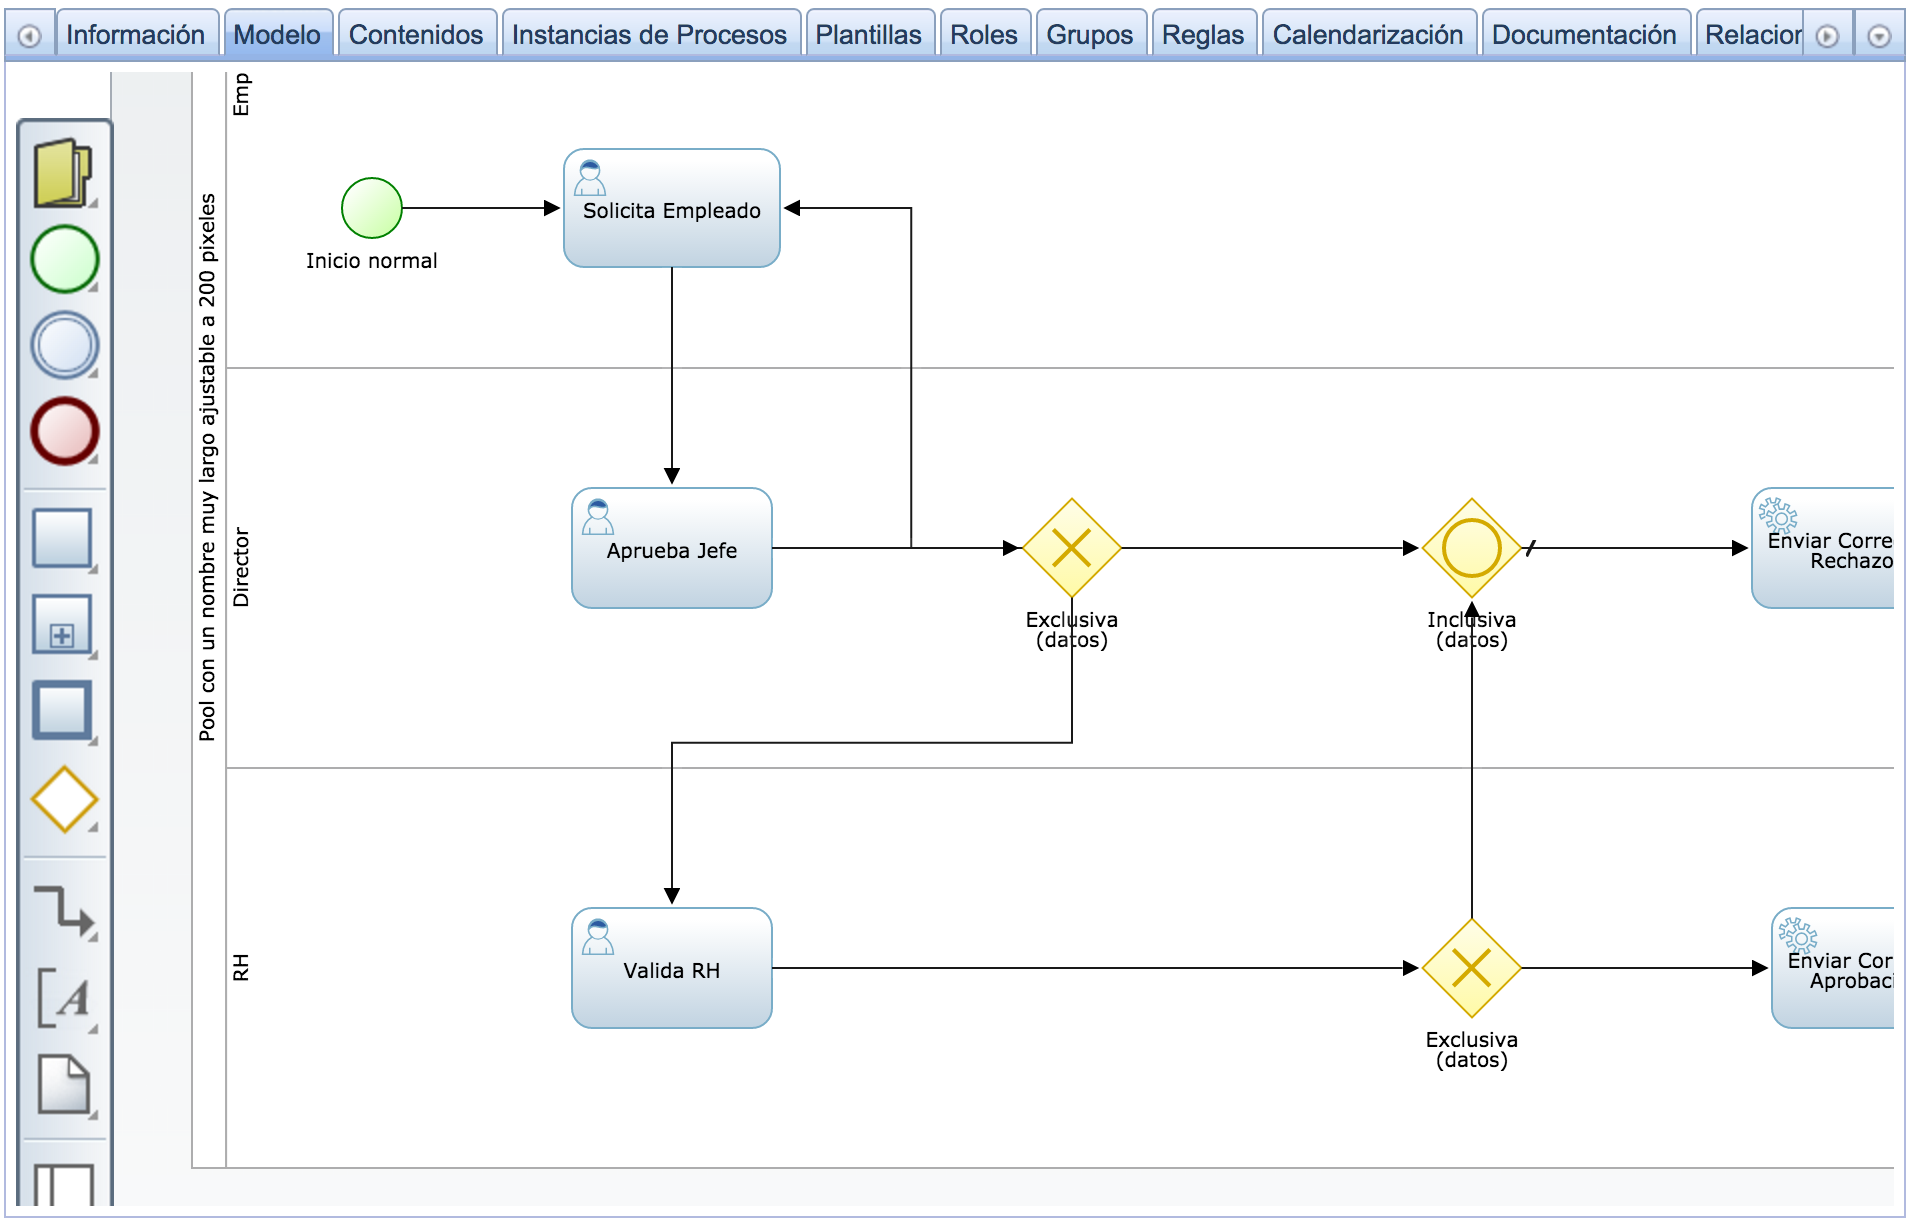Select the green start event tool
This screenshot has height=1224, width=1914.
(64, 259)
